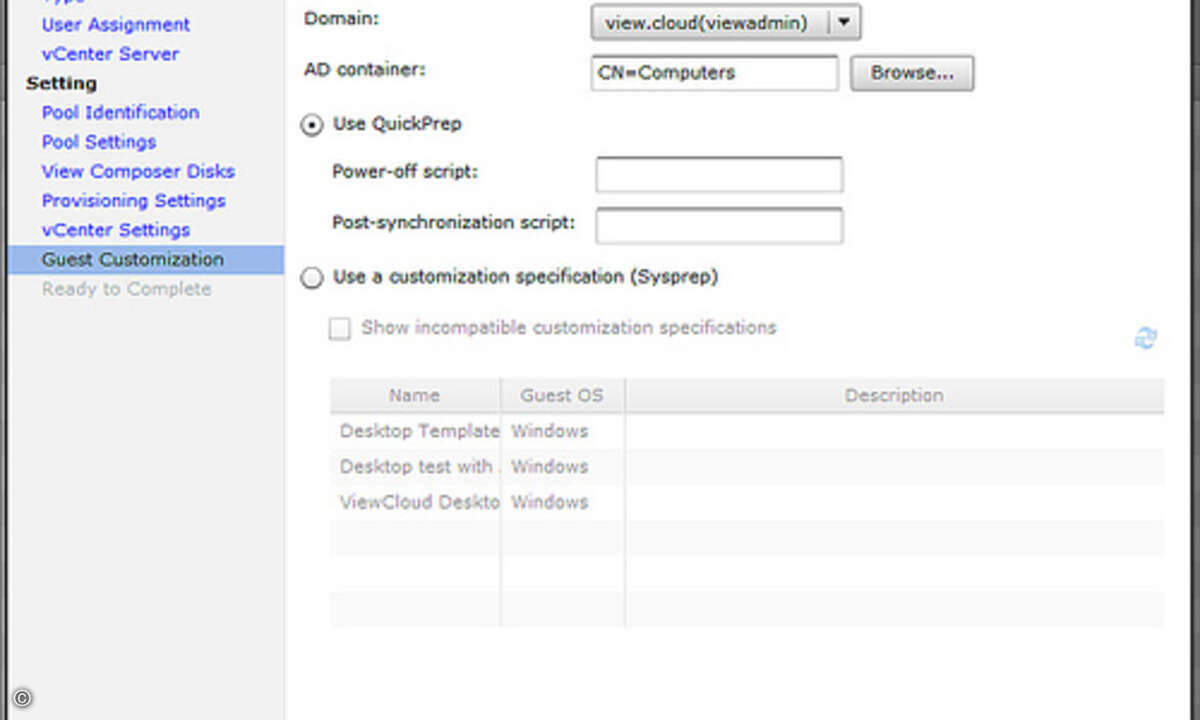The image size is (1200, 720).
Task: Go to Pool Settings step
Action: [x=99, y=142]
